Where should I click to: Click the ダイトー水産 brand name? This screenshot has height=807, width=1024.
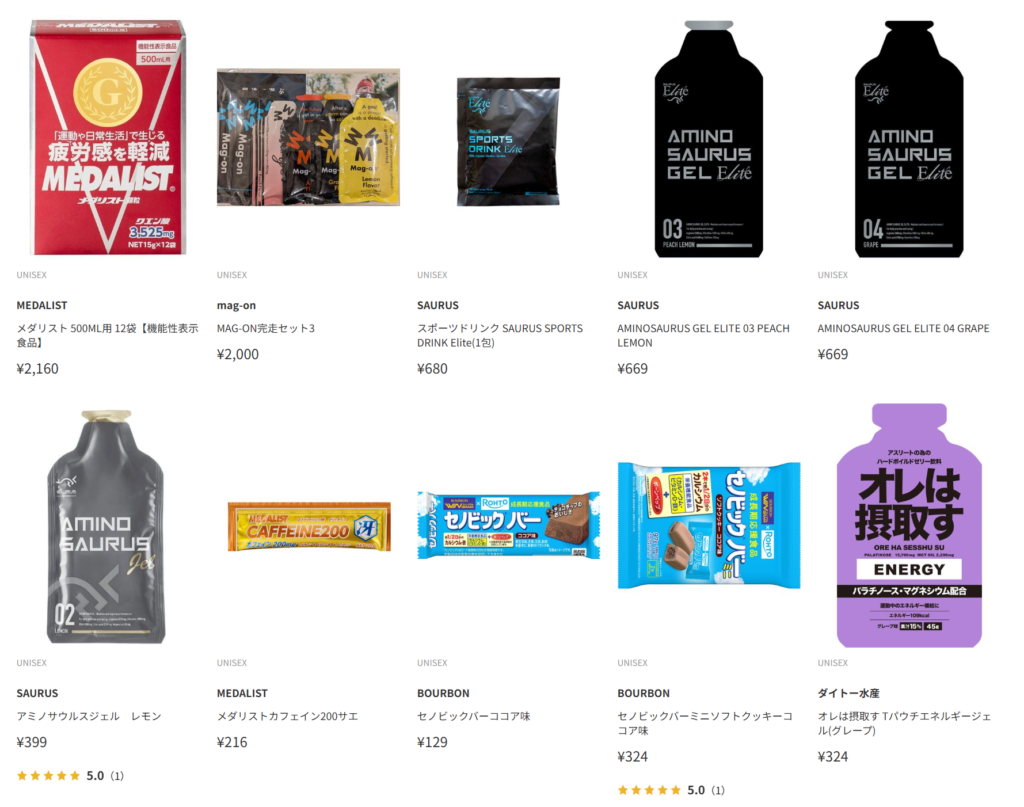[x=848, y=693]
